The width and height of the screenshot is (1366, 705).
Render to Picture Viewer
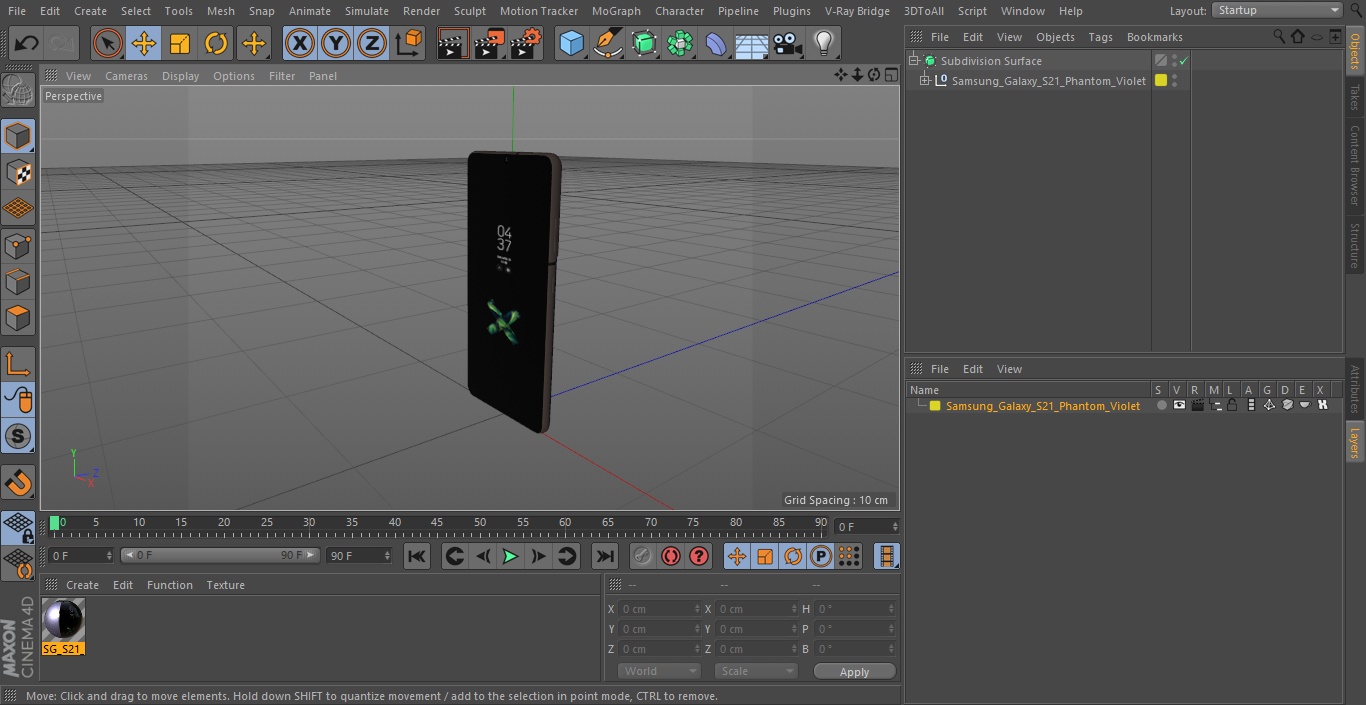pyautogui.click(x=489, y=43)
